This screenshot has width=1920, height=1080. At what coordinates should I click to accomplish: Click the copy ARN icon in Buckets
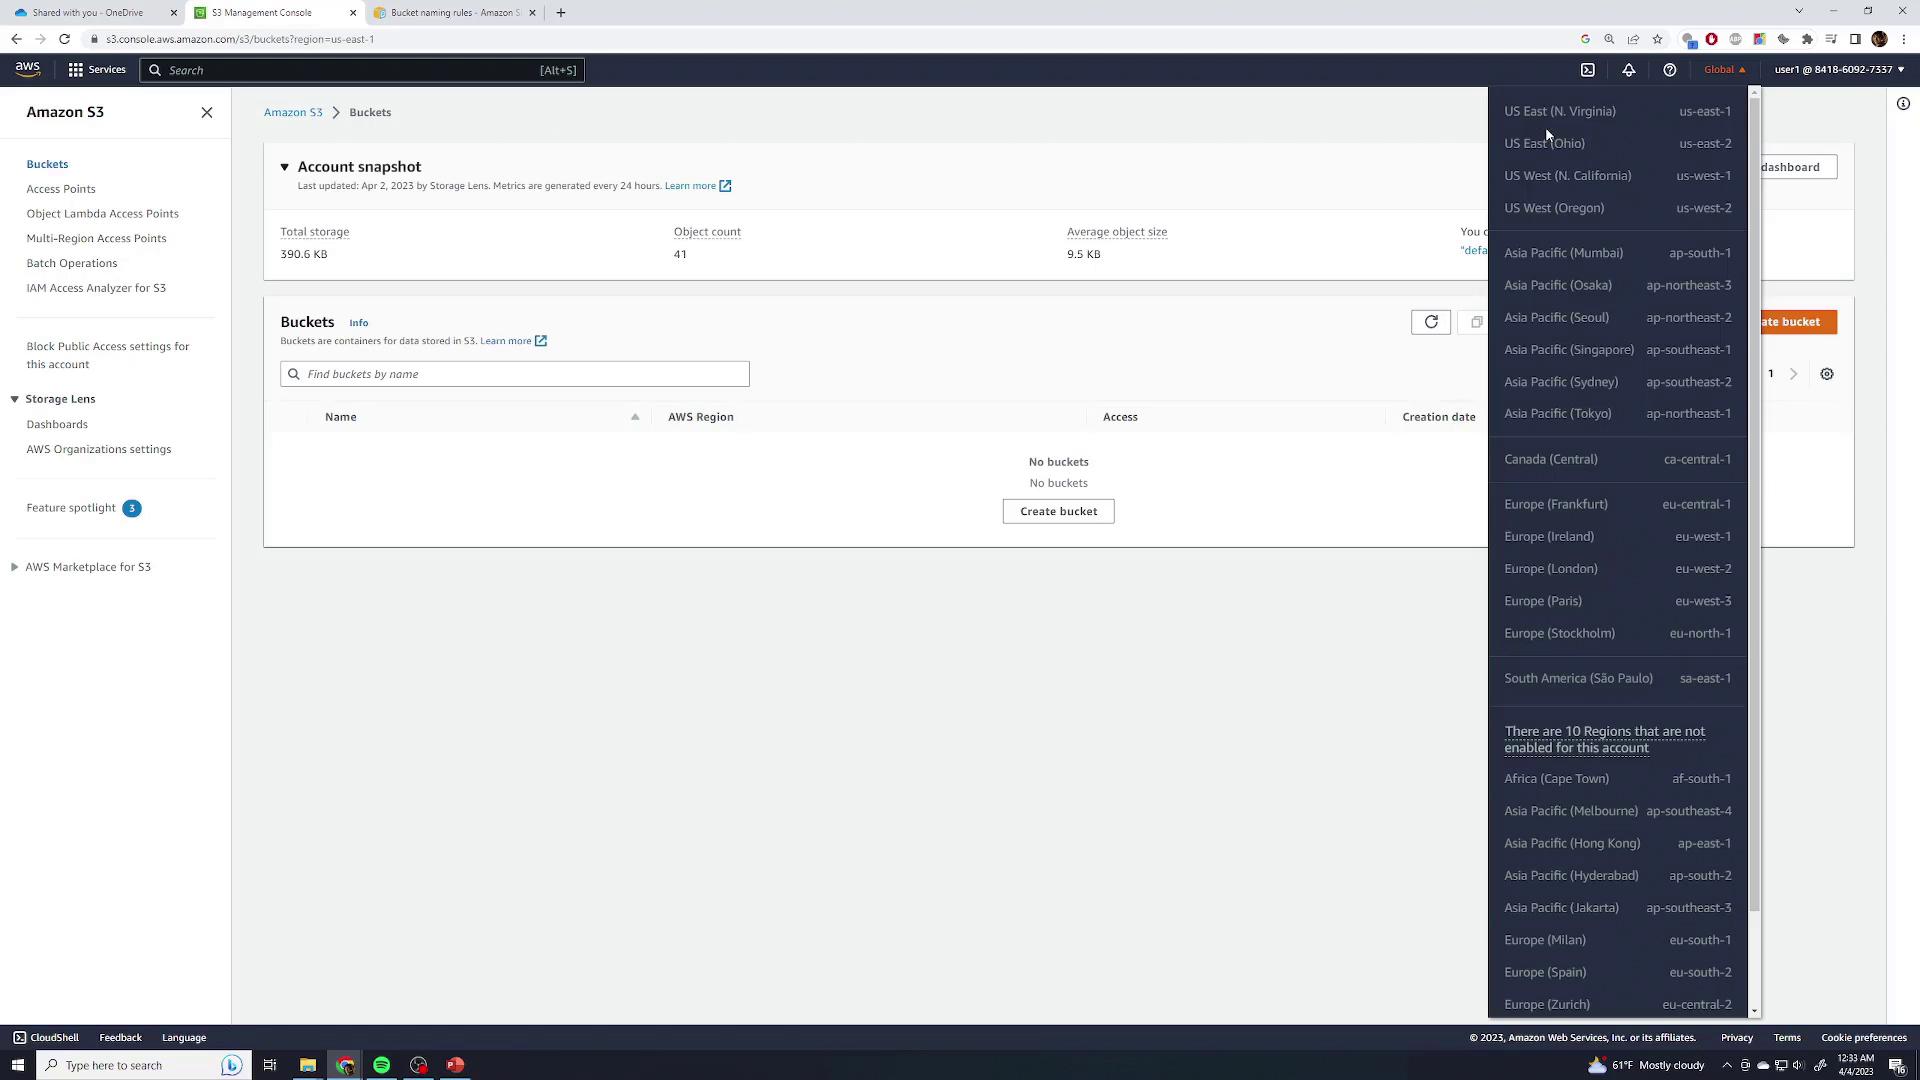(x=1478, y=320)
